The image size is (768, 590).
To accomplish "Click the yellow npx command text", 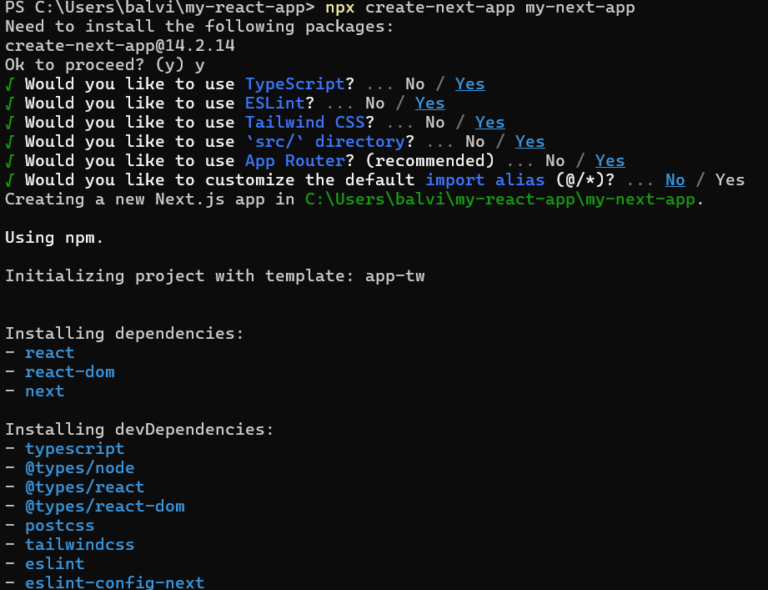I will tap(340, 8).
